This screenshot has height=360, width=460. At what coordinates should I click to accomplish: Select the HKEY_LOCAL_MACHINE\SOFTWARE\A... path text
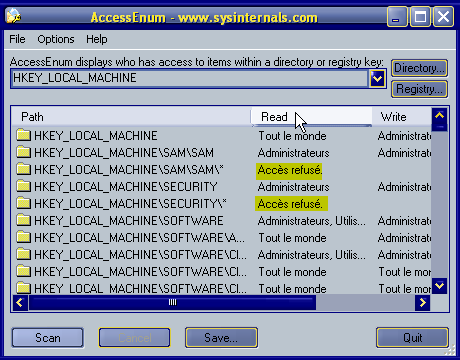[139, 238]
